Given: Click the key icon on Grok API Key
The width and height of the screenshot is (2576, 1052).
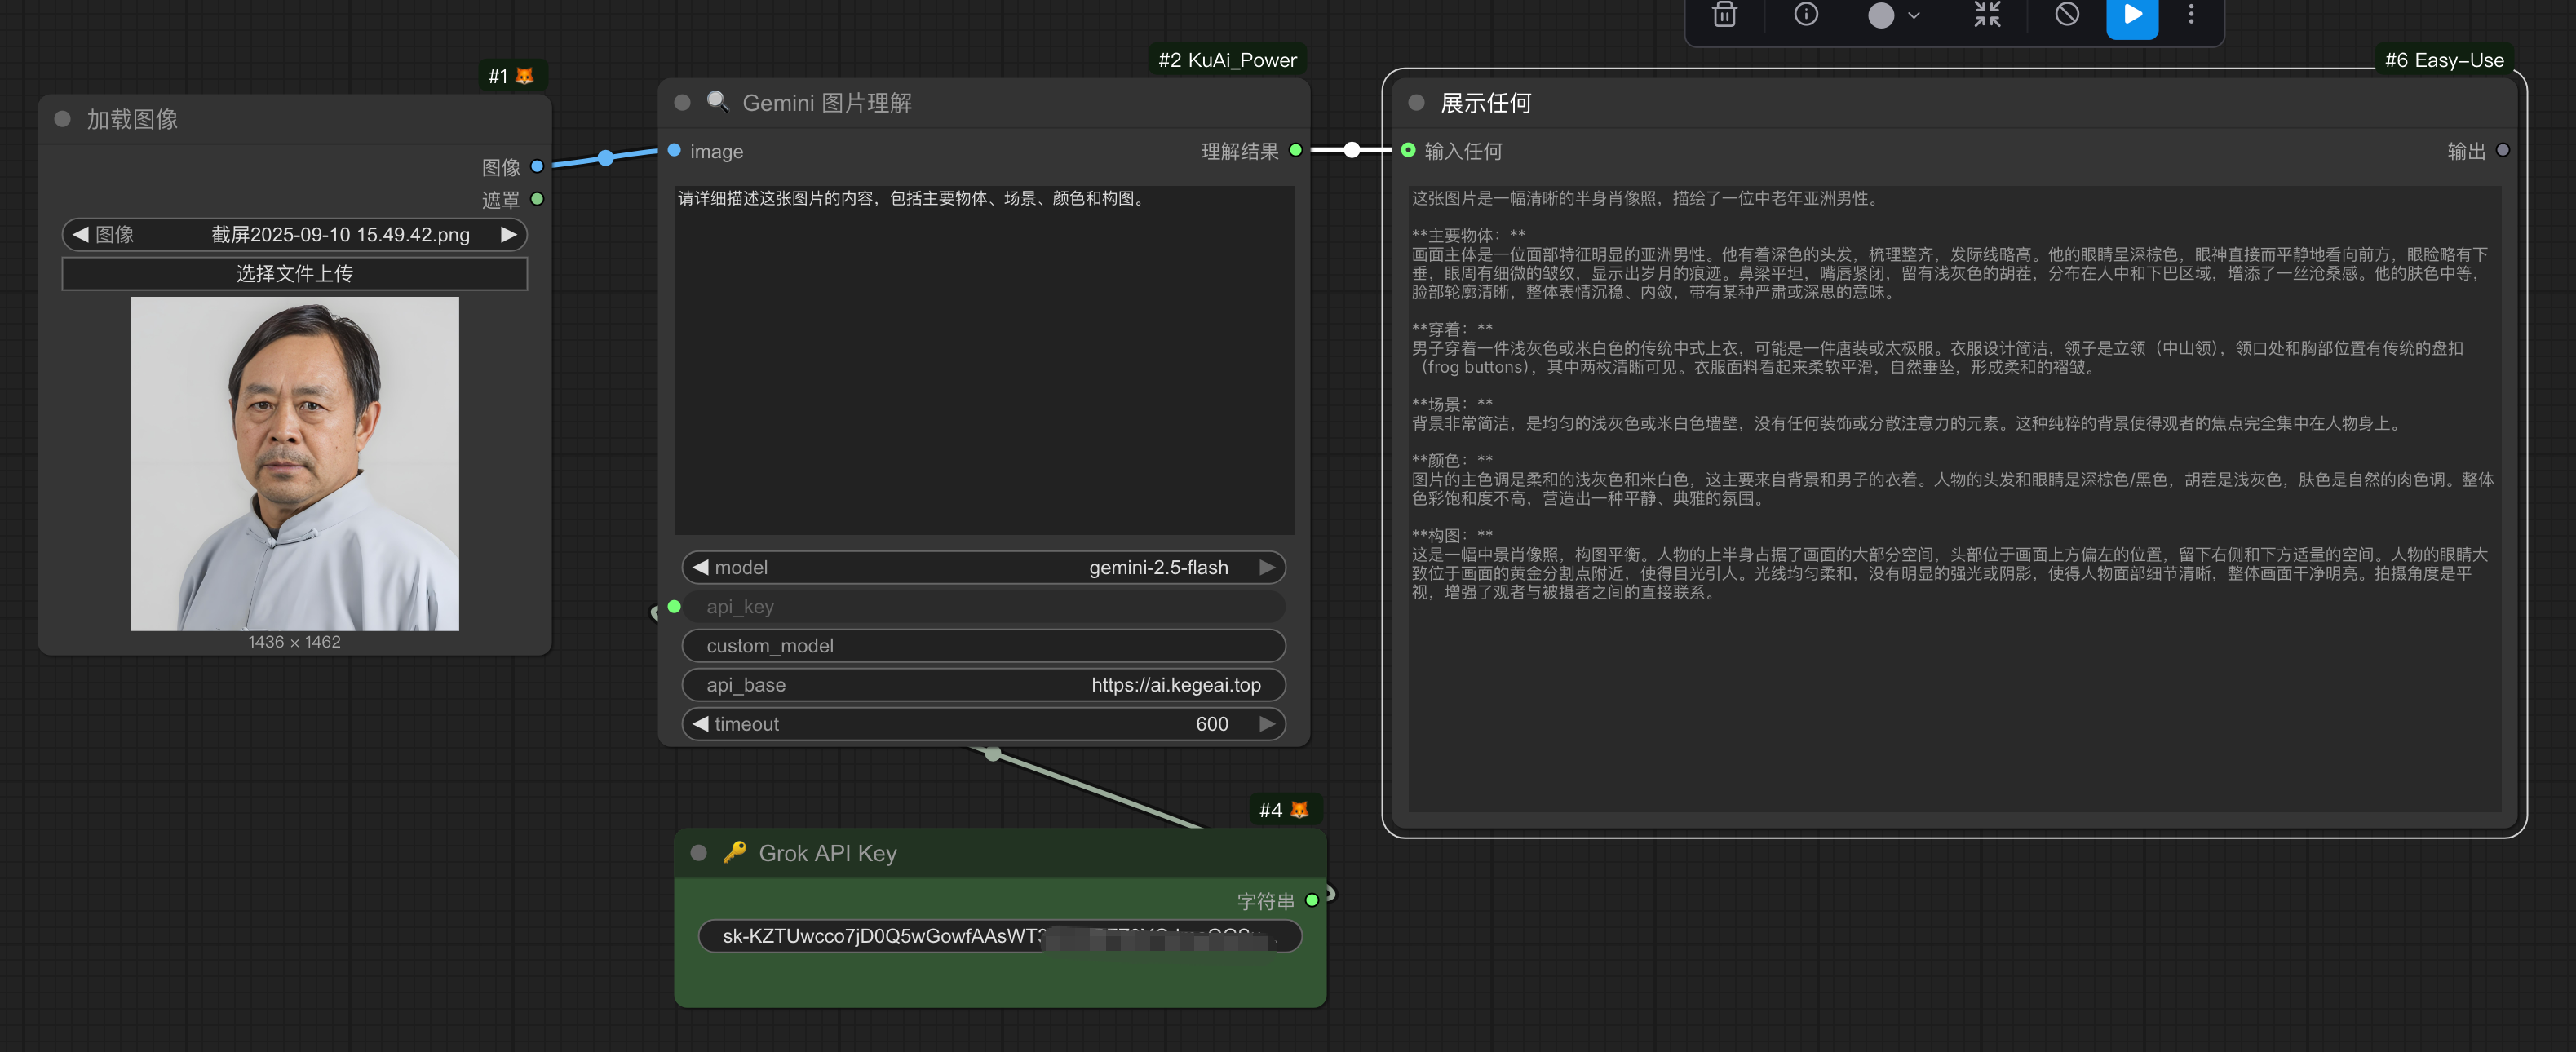Looking at the screenshot, I should [x=735, y=852].
